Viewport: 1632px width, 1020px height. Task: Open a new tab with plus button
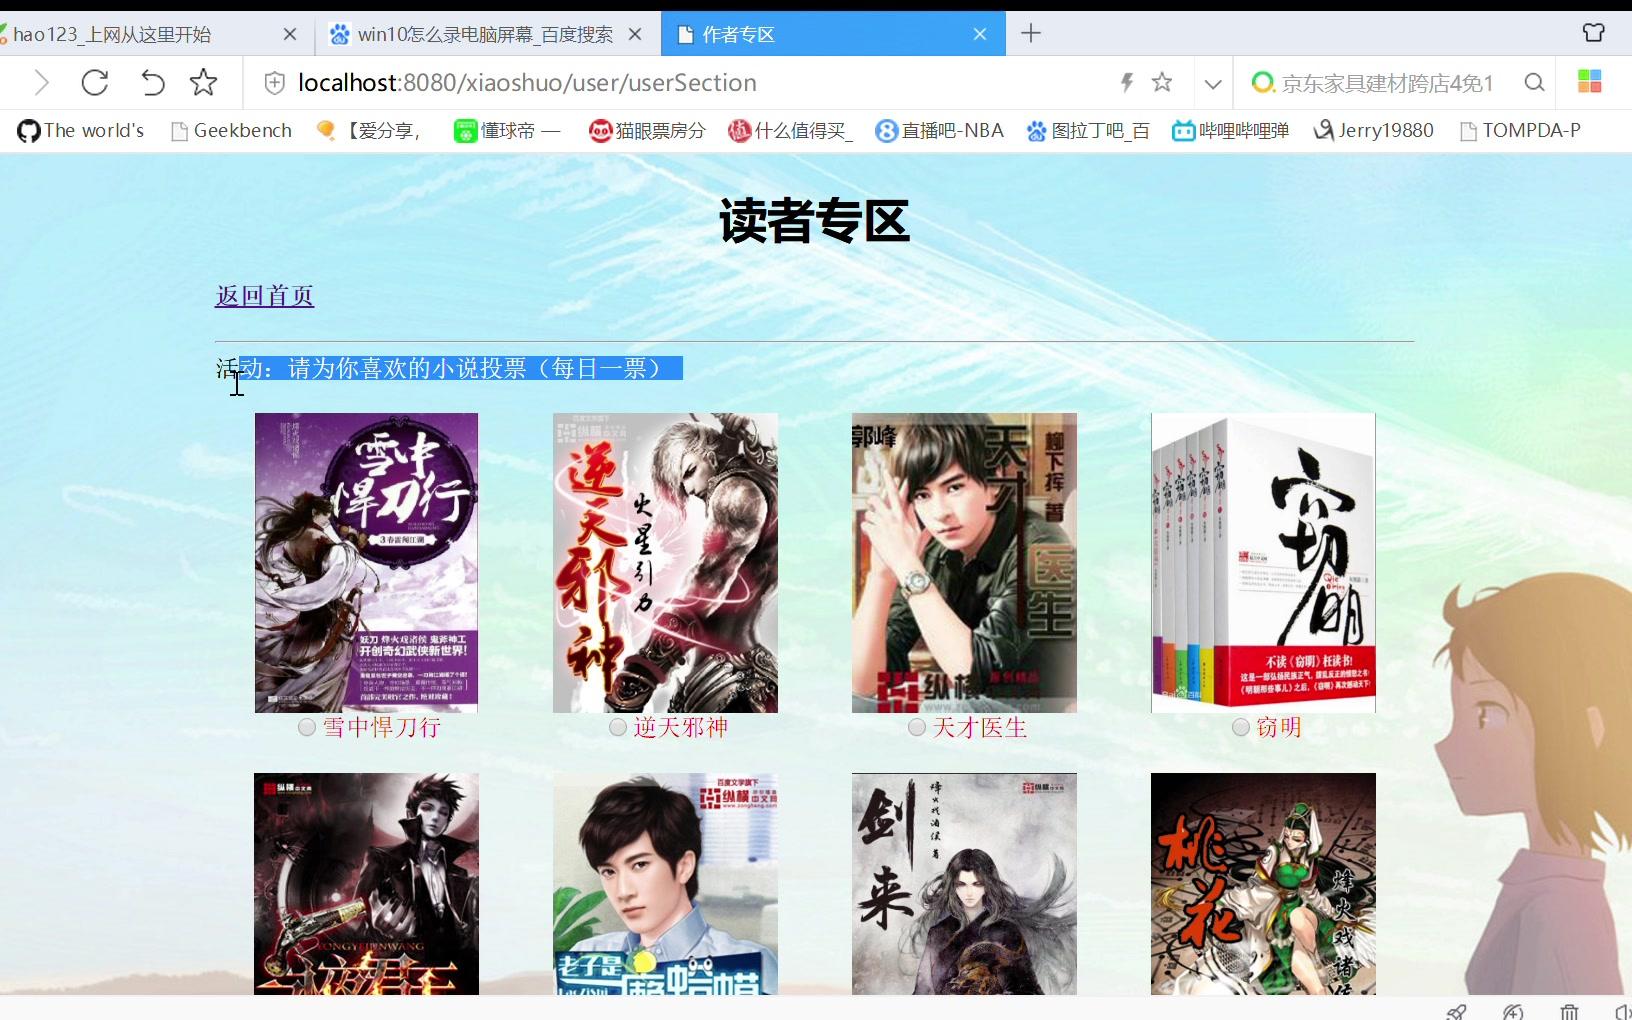point(1031,34)
